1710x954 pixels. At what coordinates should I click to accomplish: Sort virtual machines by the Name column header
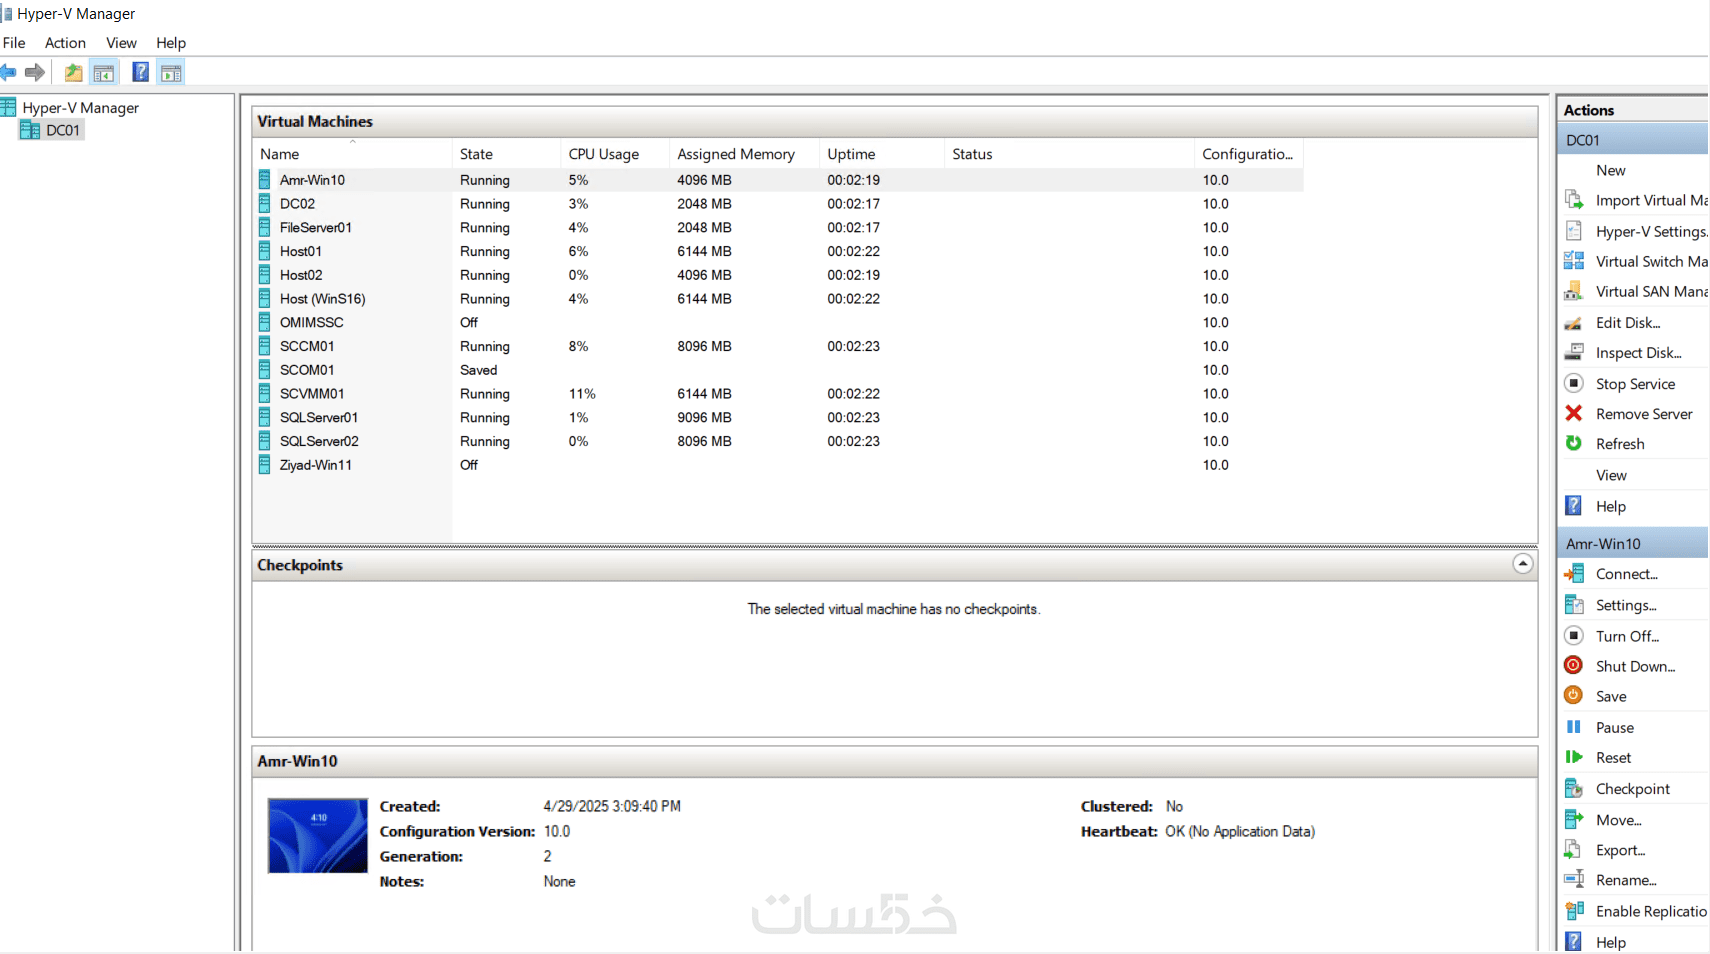point(352,154)
